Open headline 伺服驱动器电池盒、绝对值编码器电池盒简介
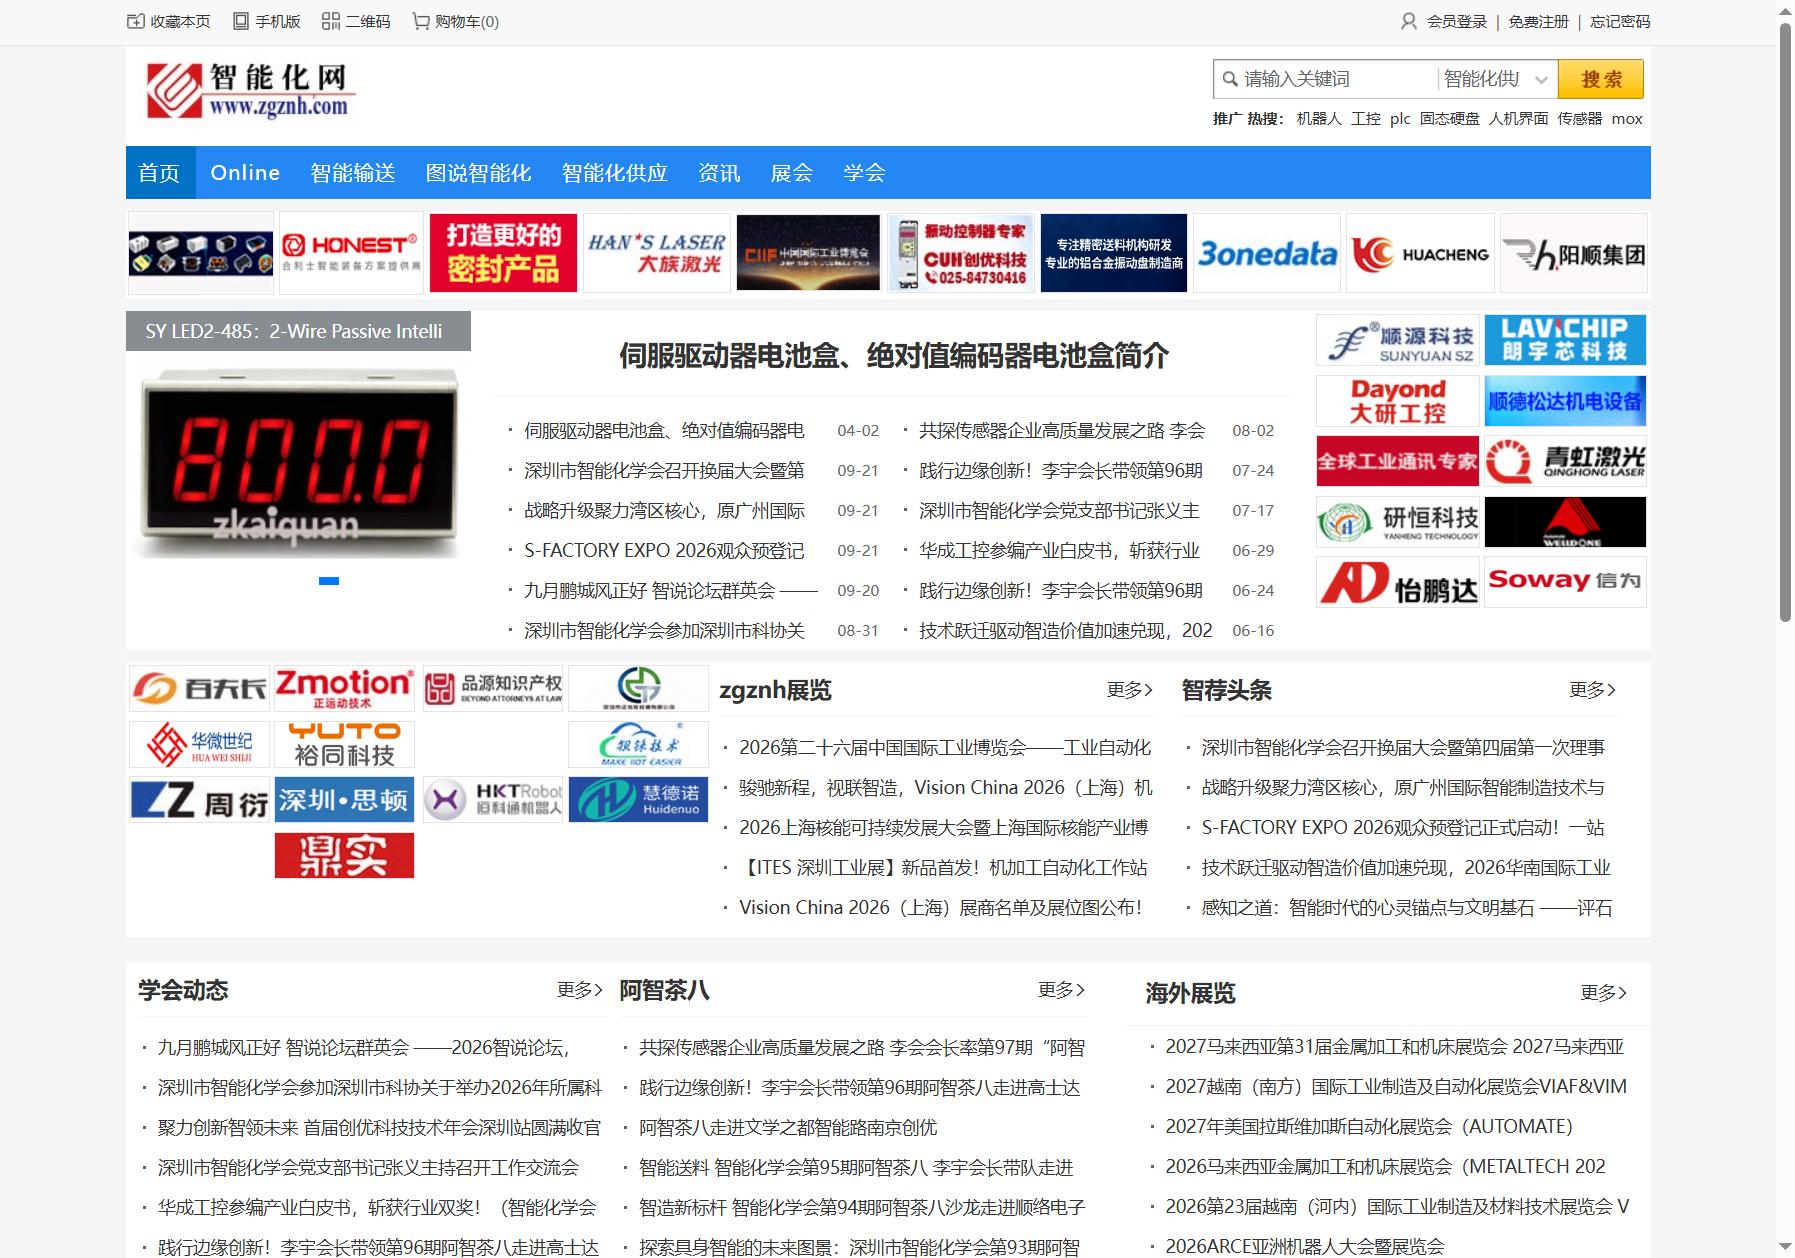 point(893,355)
